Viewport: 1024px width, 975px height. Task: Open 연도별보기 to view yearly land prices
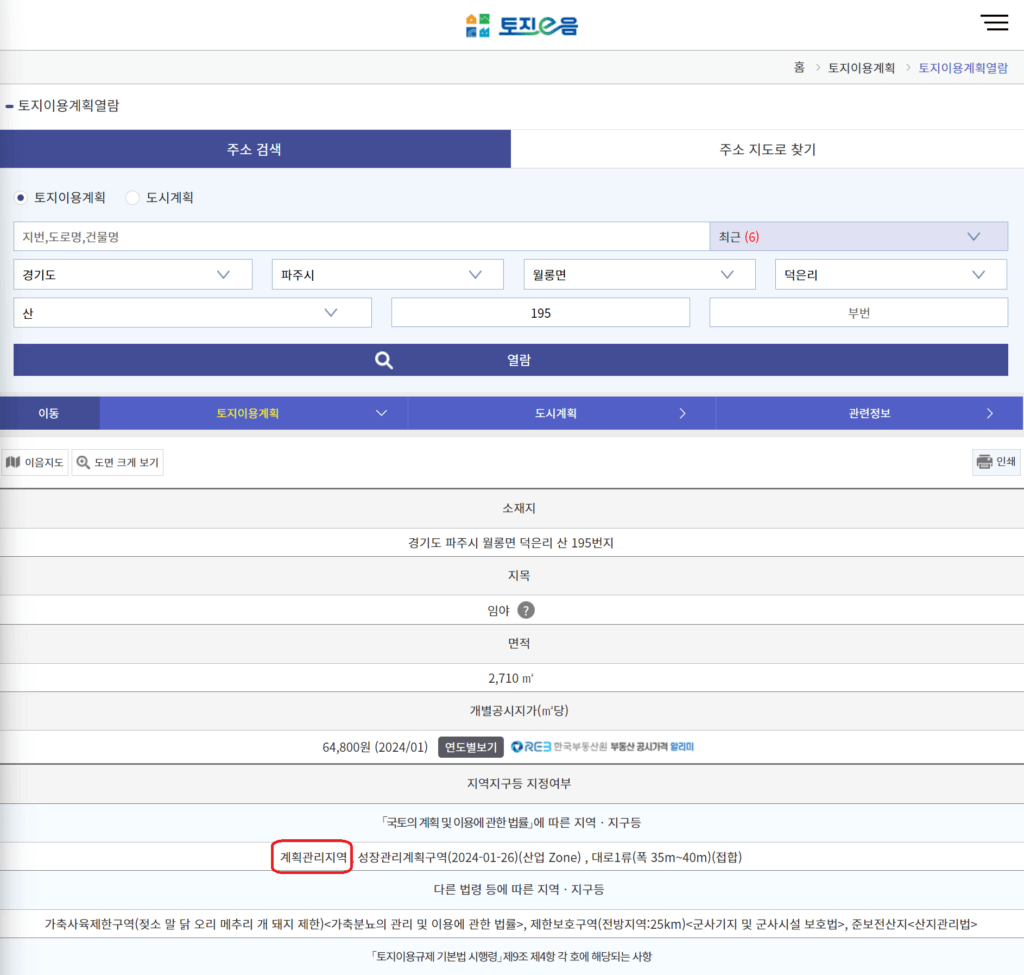coord(470,747)
